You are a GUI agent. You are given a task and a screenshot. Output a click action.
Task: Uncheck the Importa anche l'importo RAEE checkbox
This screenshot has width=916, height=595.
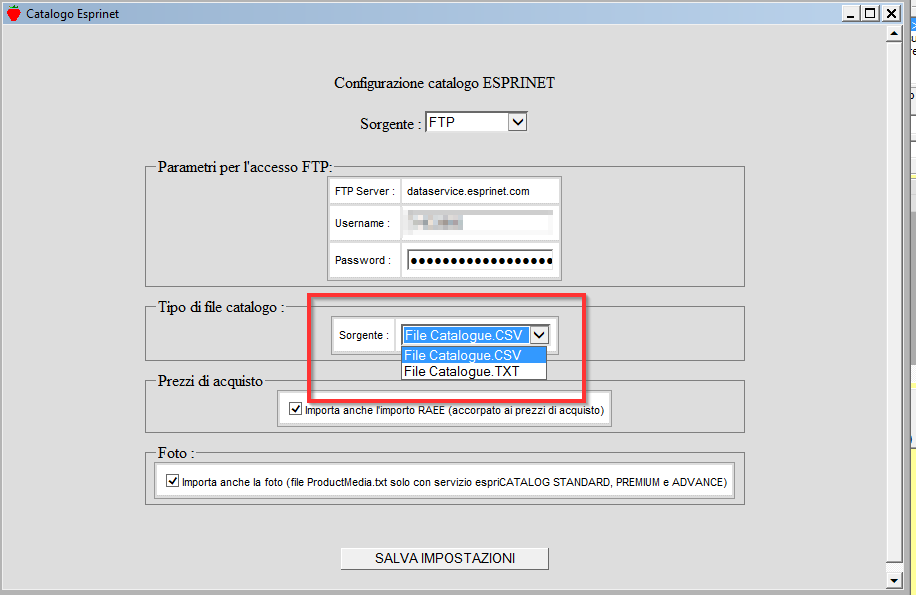tap(296, 409)
